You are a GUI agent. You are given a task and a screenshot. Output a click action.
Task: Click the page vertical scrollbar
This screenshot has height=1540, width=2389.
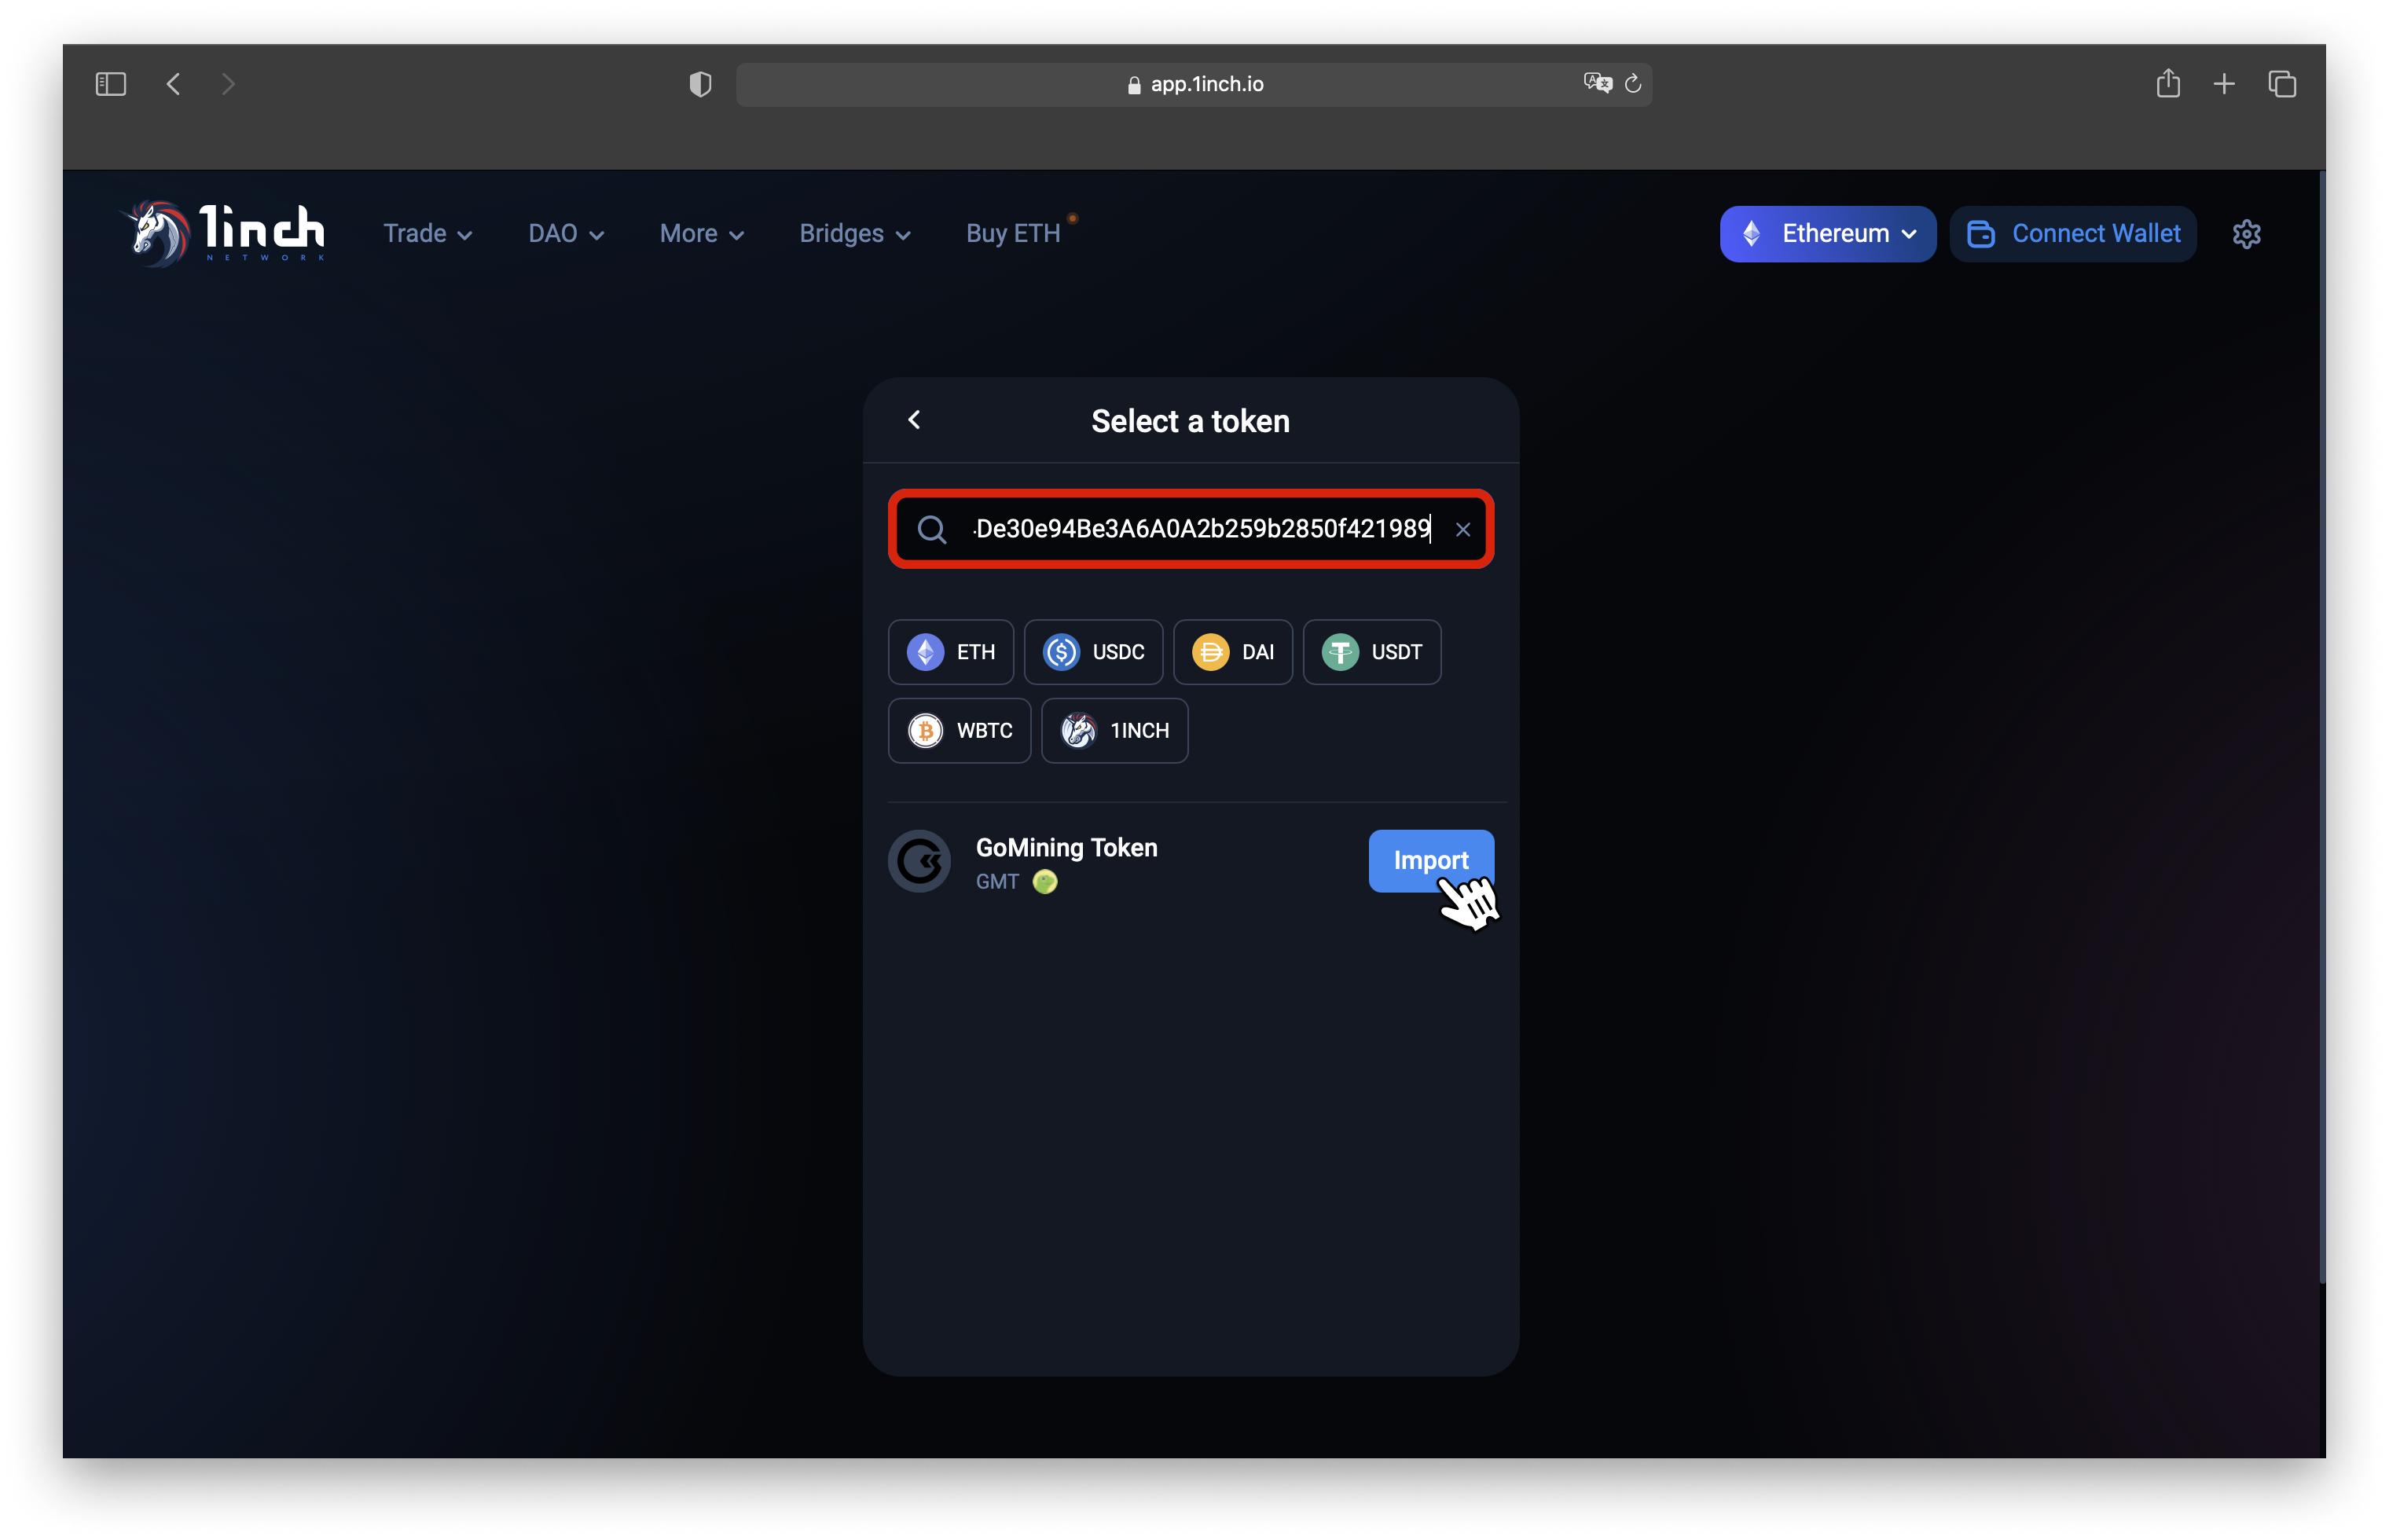pos(2321,727)
